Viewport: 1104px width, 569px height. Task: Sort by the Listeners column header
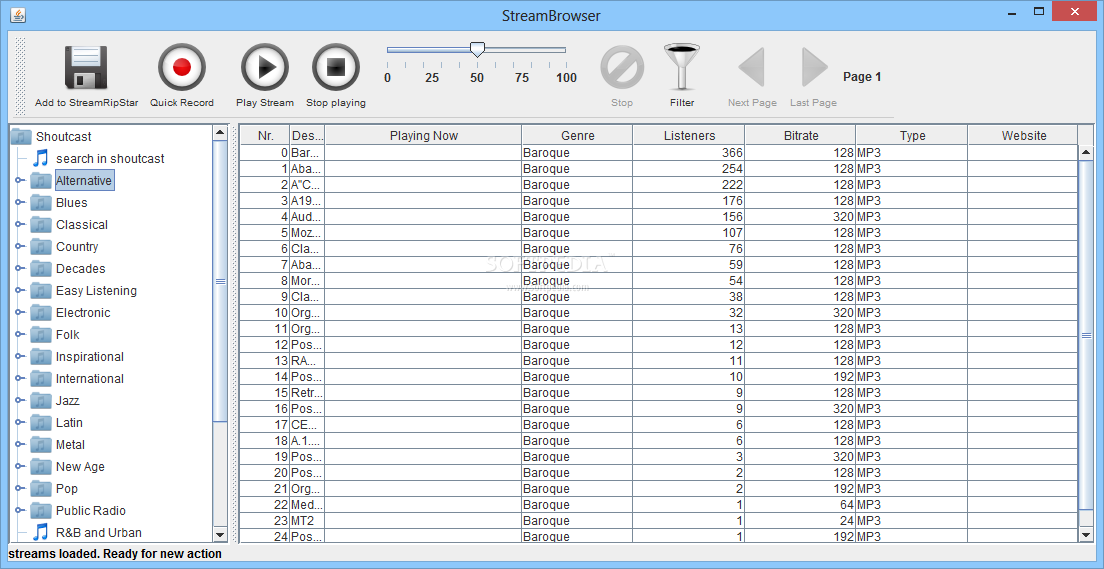pyautogui.click(x=689, y=136)
